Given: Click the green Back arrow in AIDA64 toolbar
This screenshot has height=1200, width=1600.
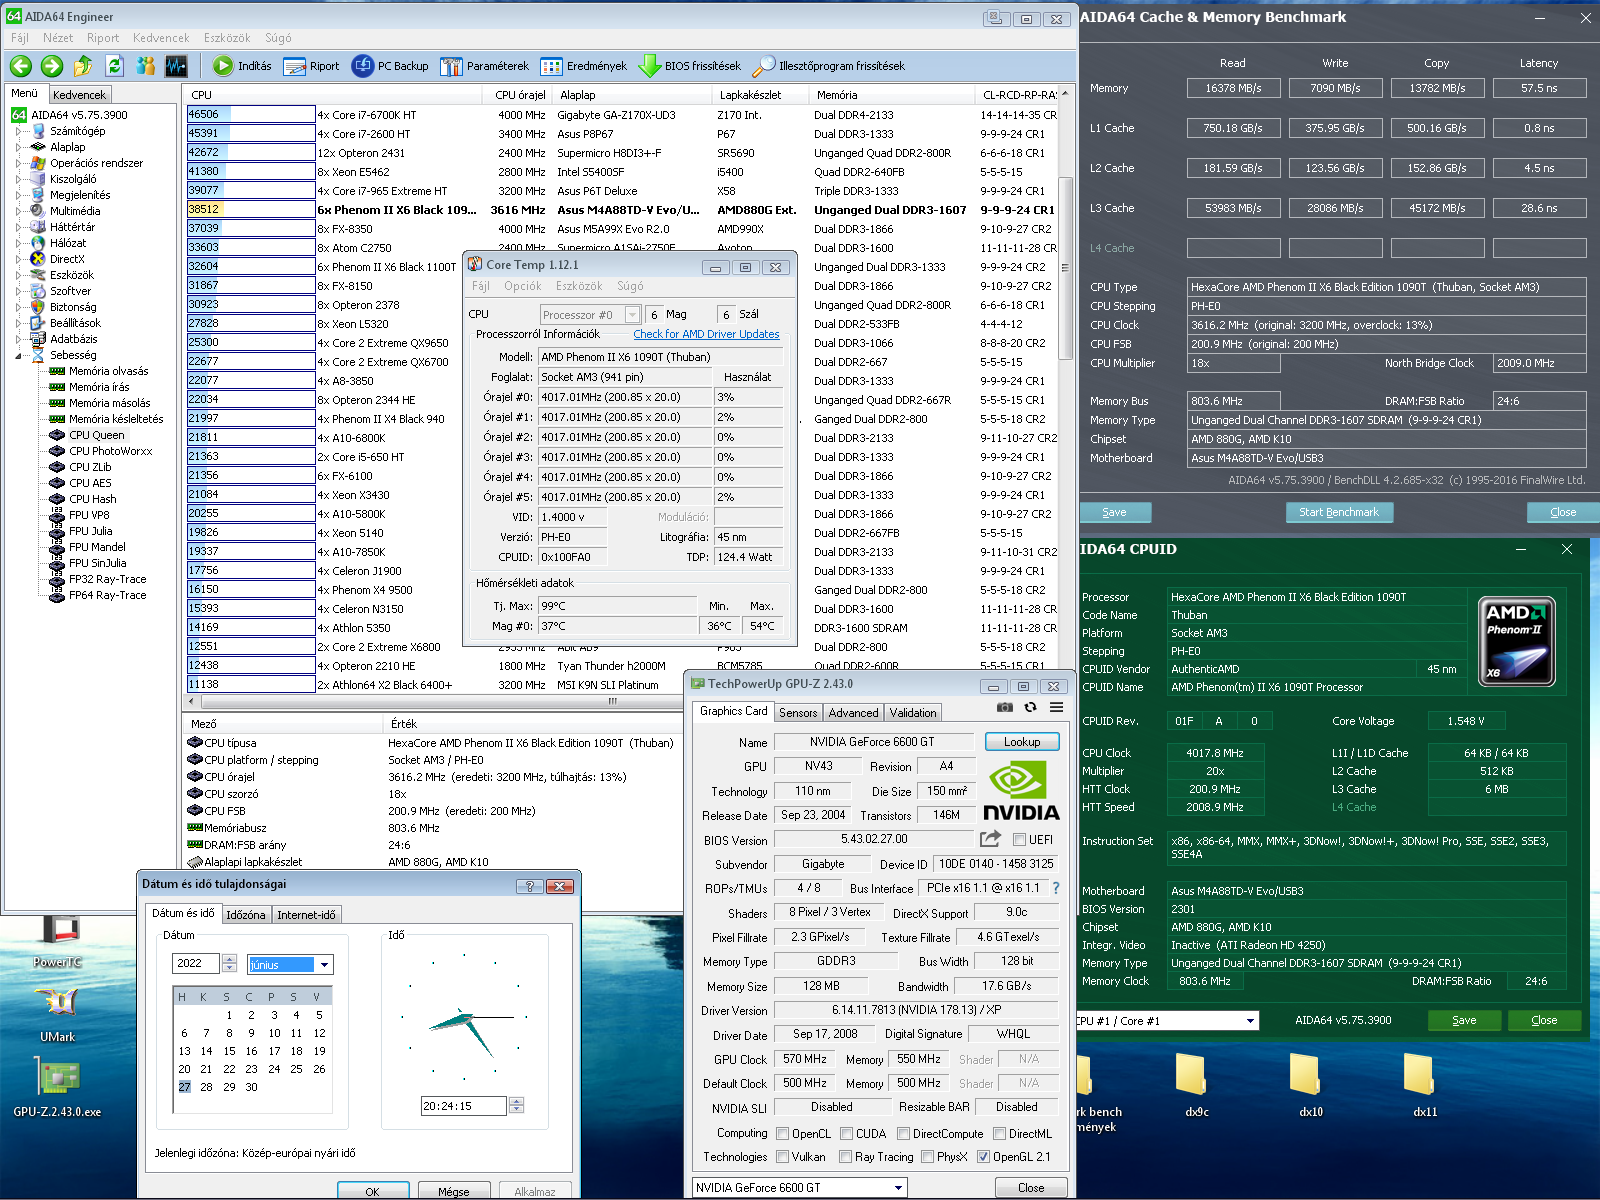Looking at the screenshot, I should tap(21, 66).
